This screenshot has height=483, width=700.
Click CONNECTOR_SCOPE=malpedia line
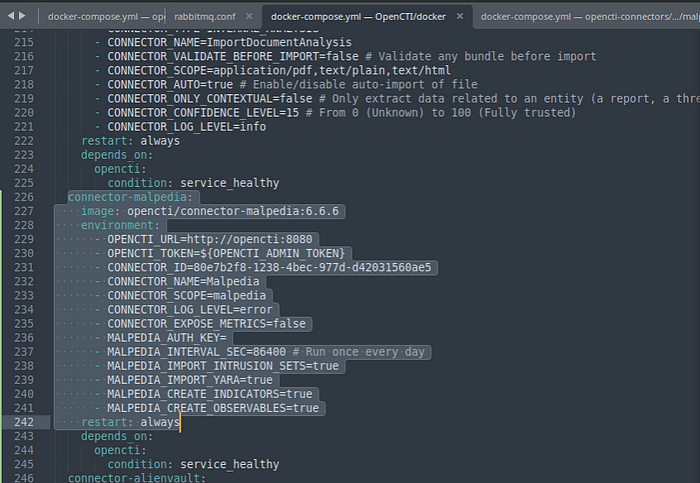coord(187,296)
